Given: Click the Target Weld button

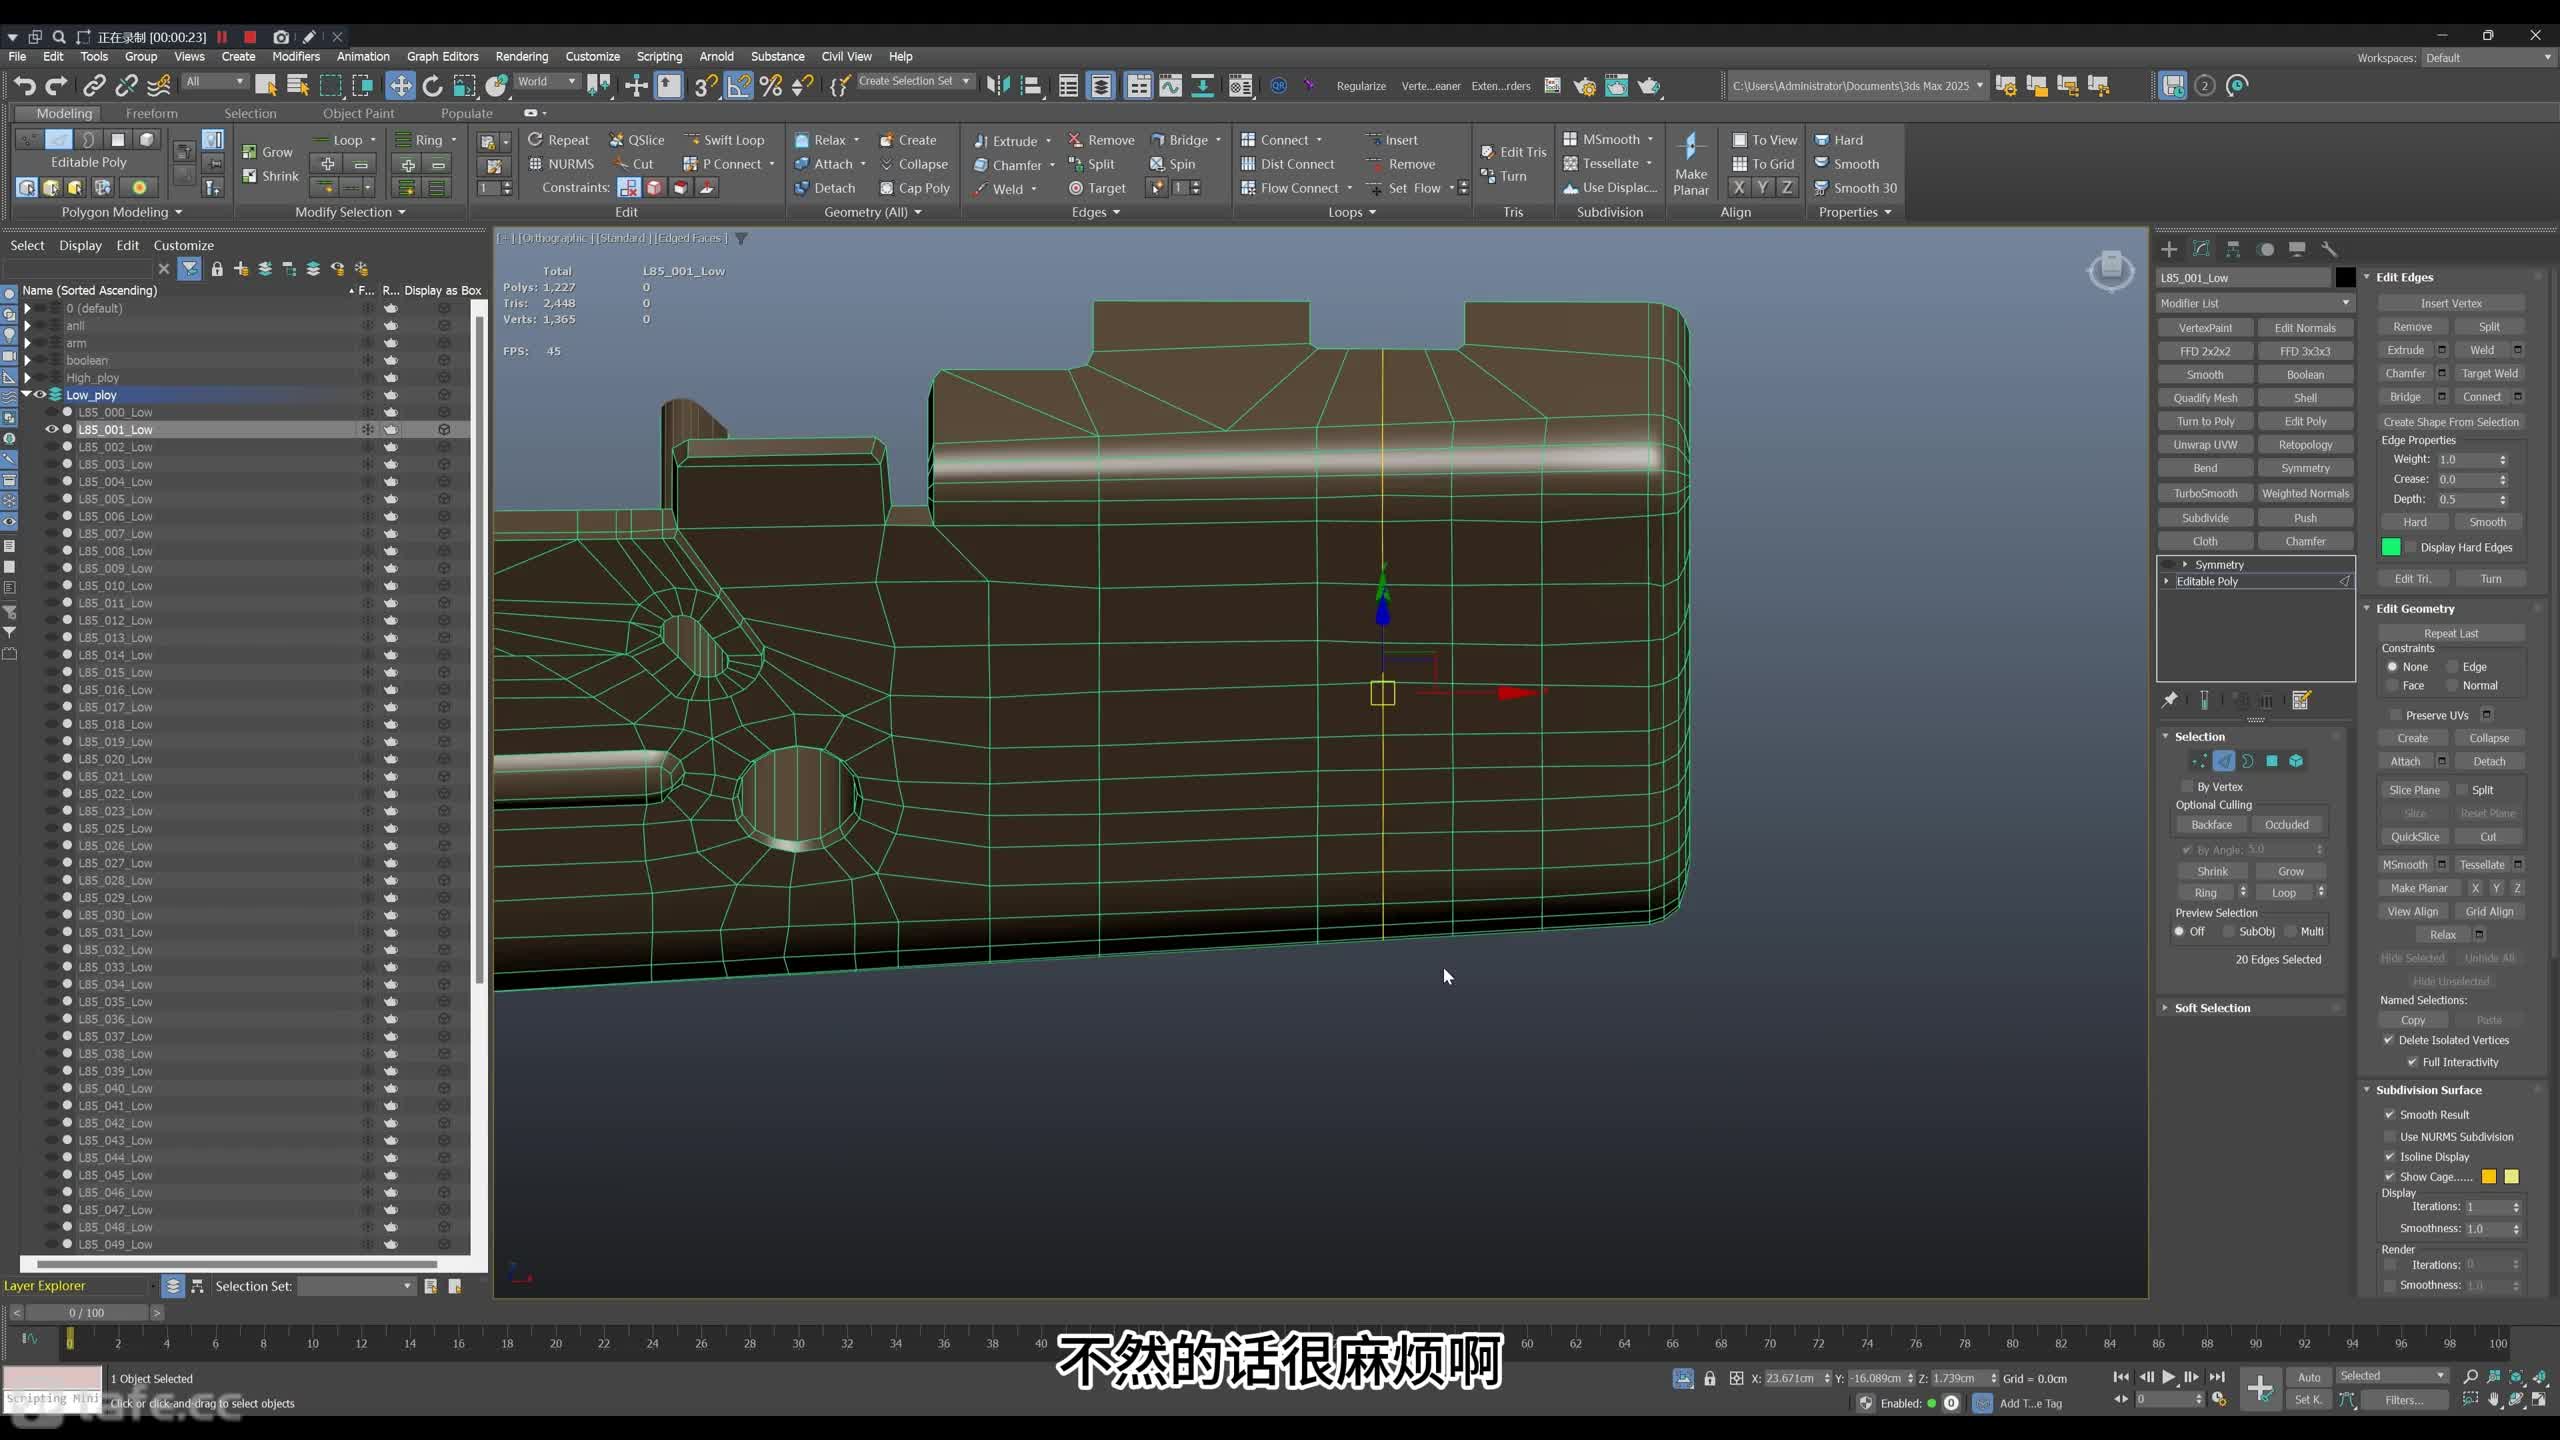Looking at the screenshot, I should pos(2489,374).
